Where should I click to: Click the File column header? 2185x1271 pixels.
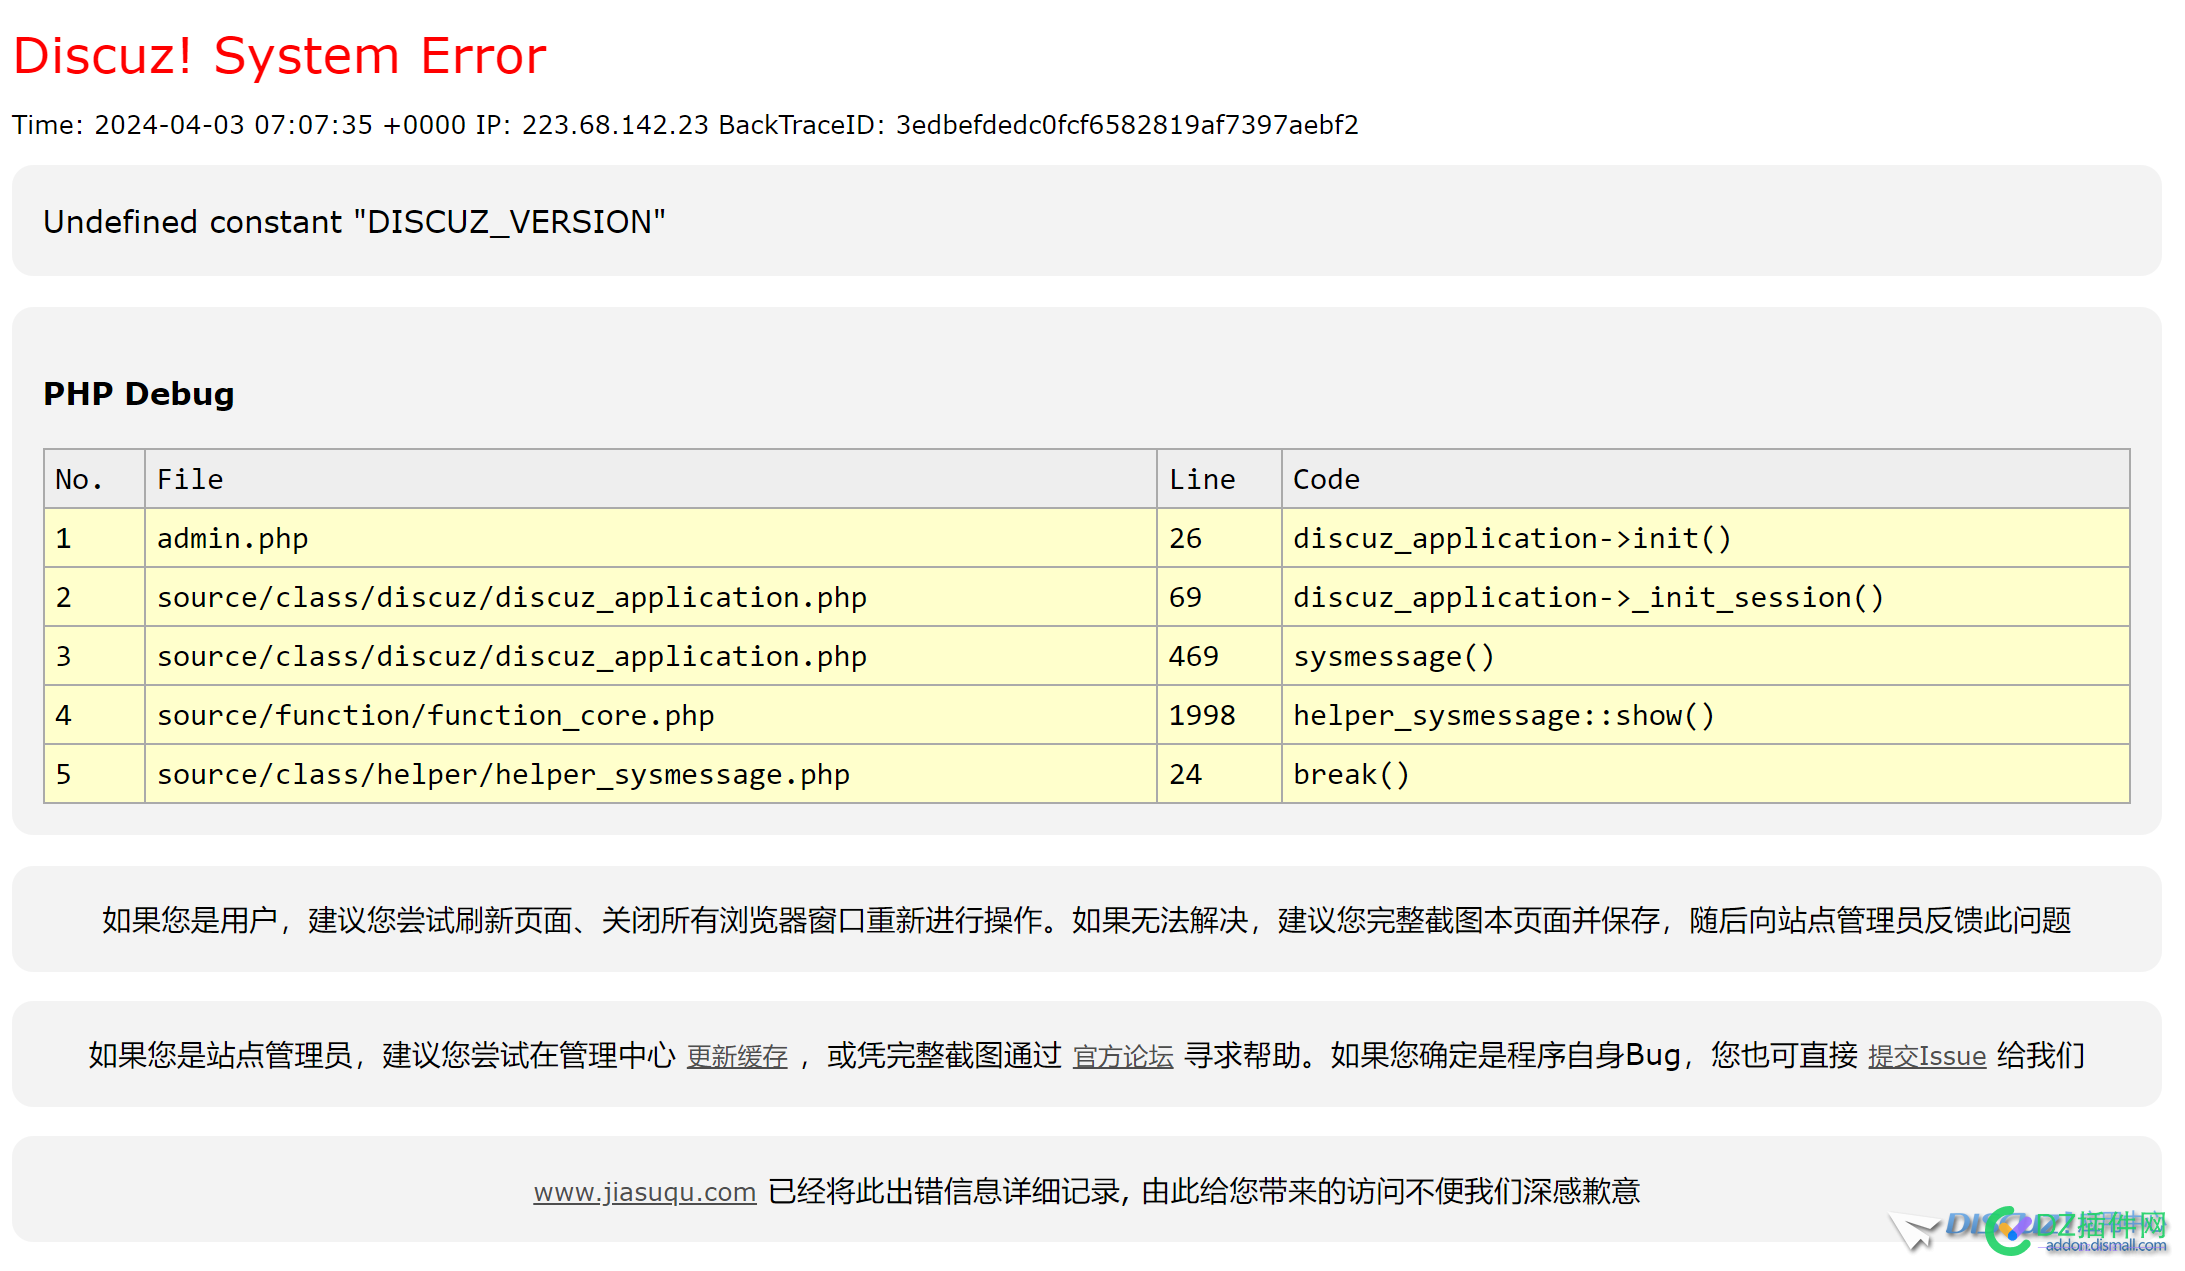(x=651, y=479)
